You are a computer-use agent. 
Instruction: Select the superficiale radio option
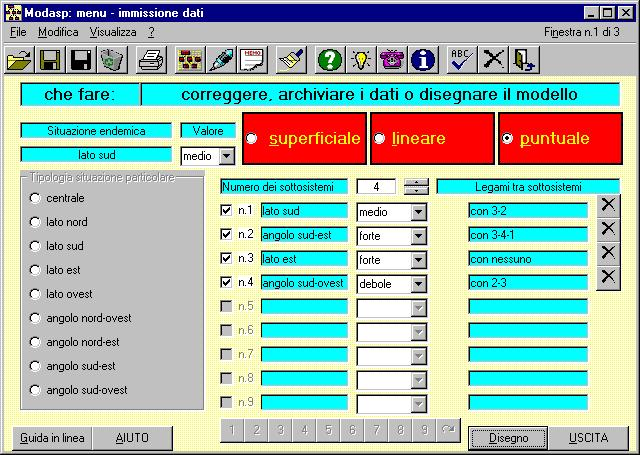(x=252, y=139)
